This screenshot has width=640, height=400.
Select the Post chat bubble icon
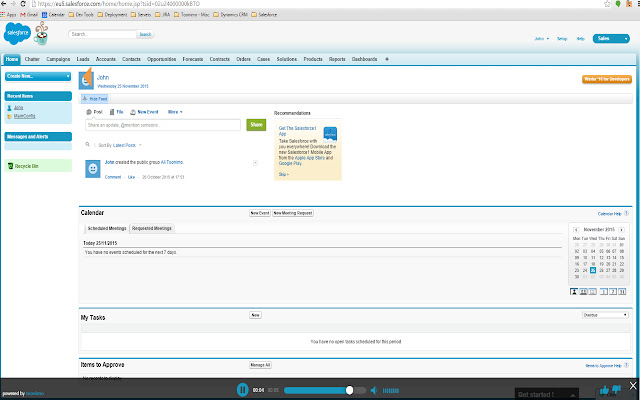point(89,112)
